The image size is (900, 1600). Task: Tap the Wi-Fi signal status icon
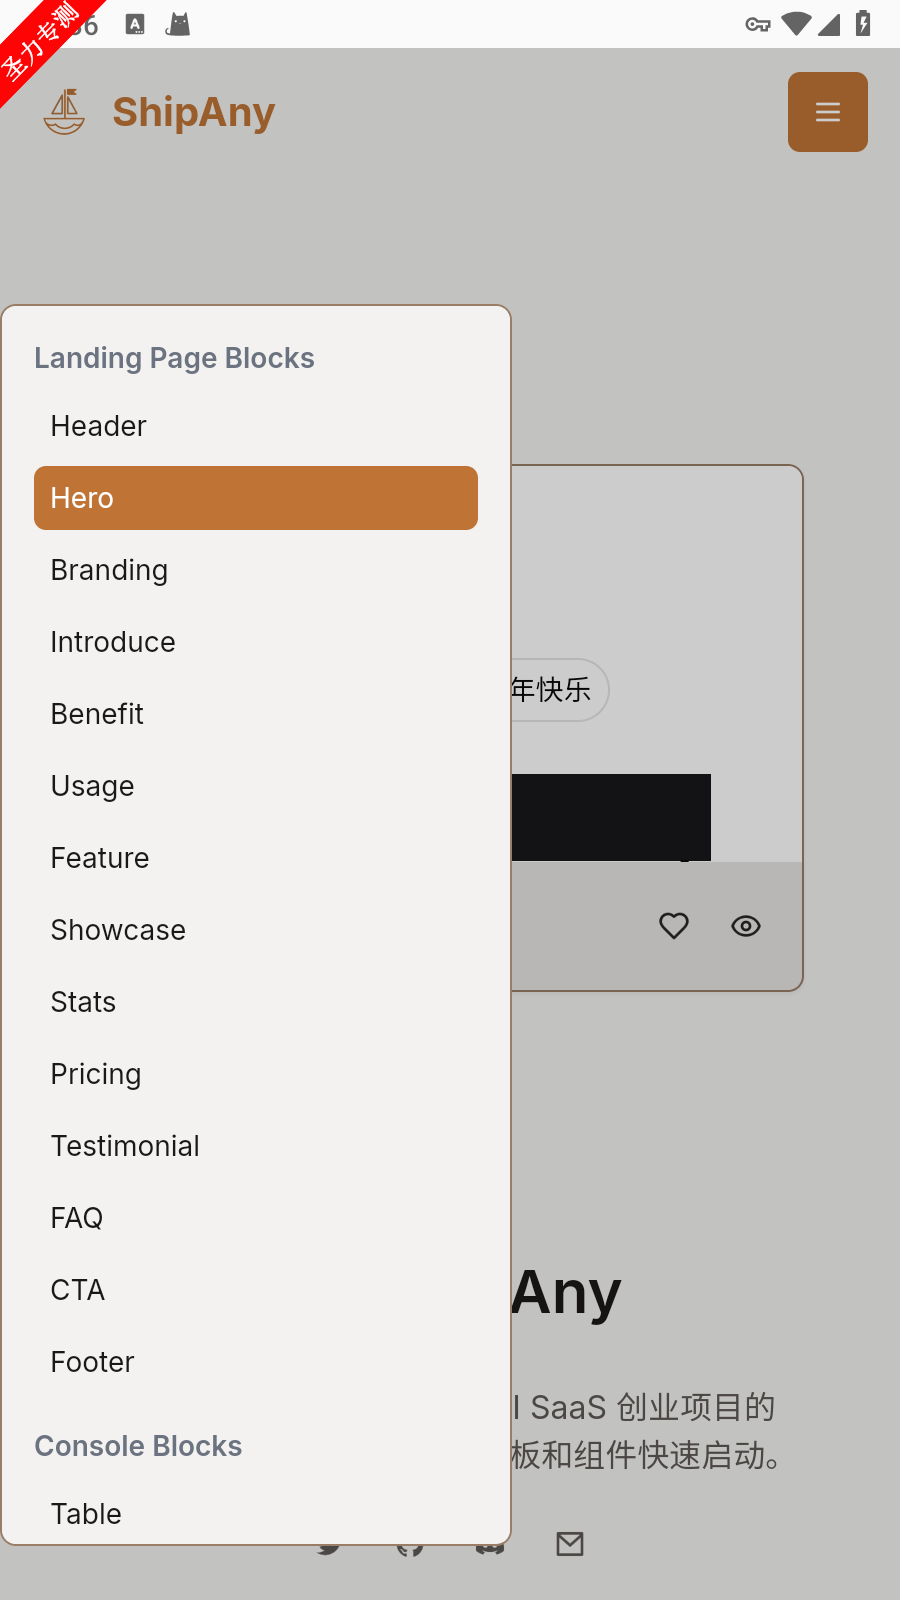pos(796,24)
